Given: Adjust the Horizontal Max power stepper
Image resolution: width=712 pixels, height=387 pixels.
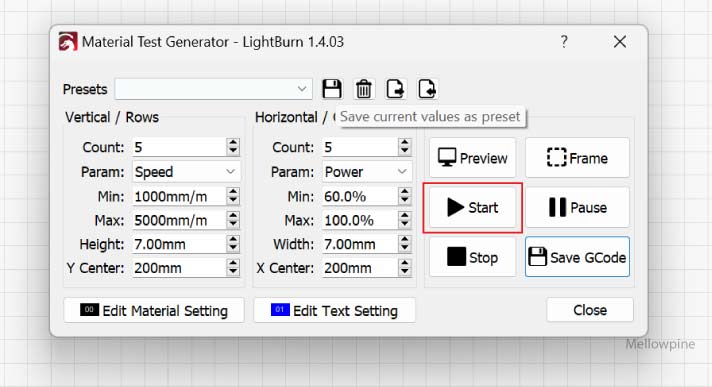Looking at the screenshot, I should click(405, 220).
